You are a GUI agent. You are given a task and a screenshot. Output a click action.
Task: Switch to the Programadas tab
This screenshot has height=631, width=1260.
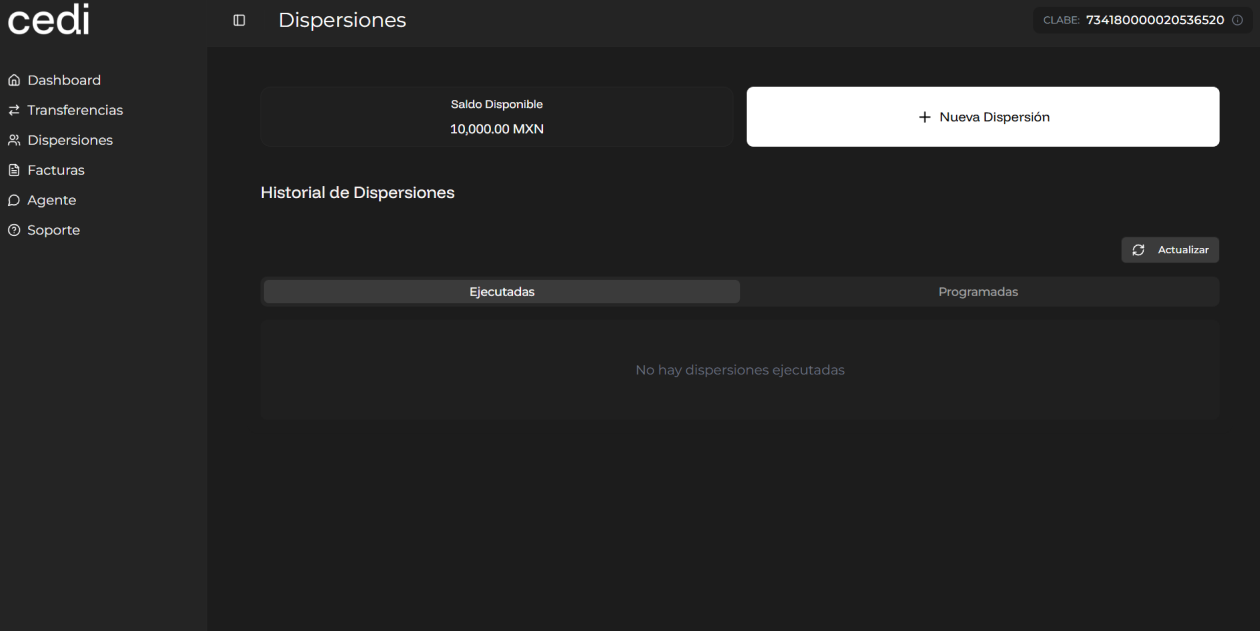978,292
